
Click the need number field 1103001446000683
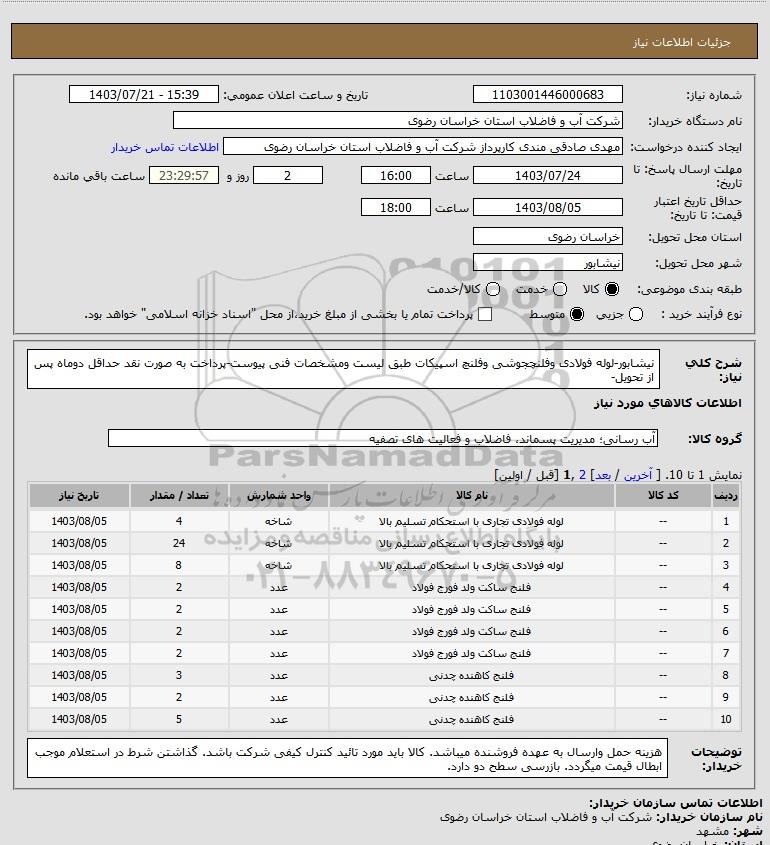point(547,94)
